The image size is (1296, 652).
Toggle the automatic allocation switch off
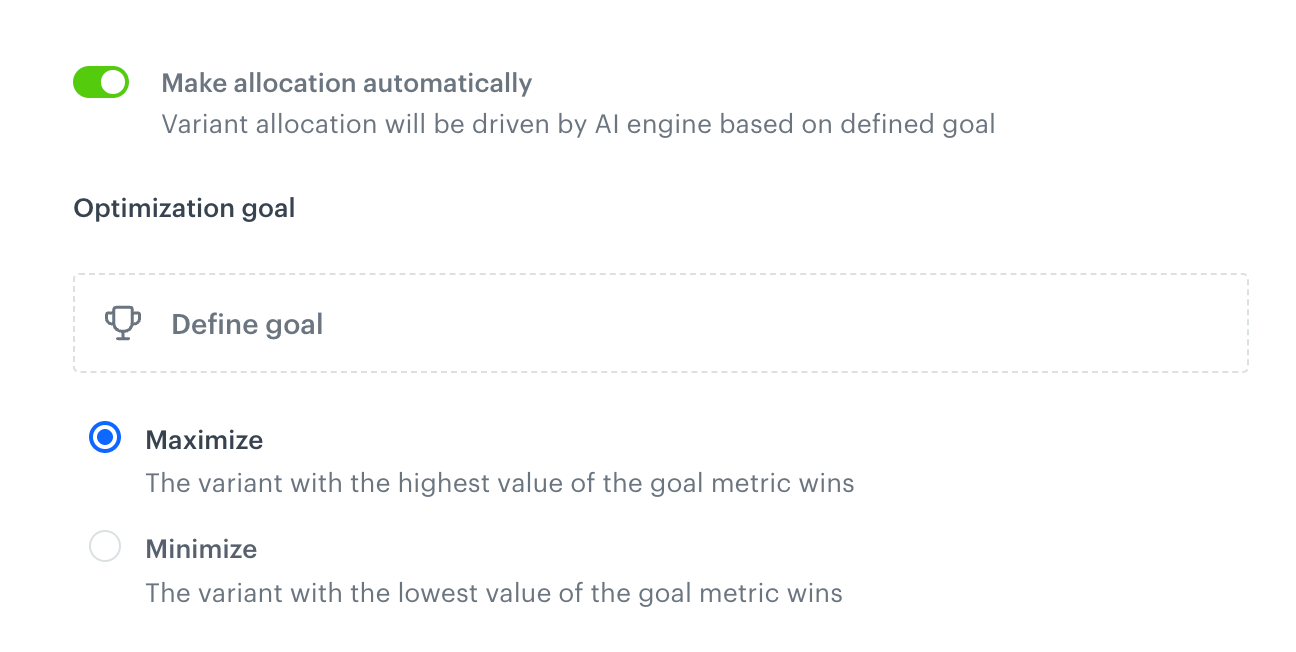(101, 82)
